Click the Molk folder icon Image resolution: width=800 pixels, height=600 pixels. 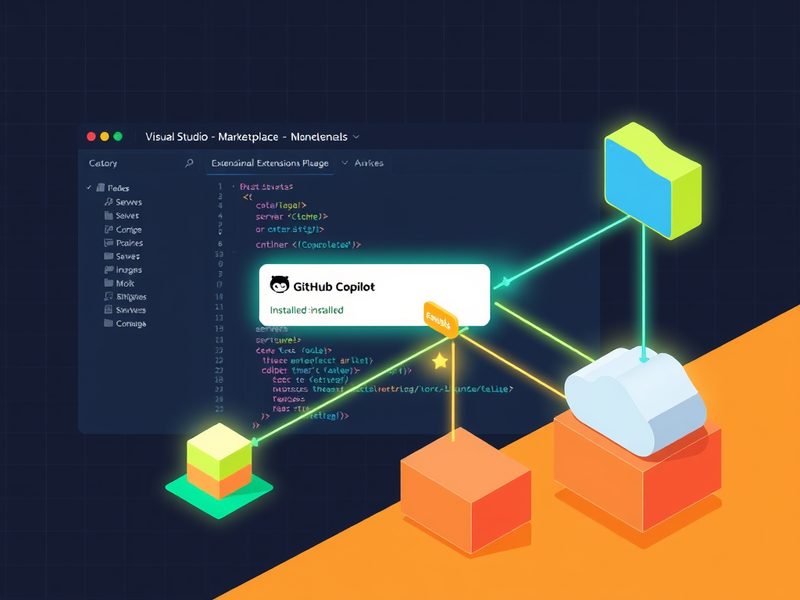pyautogui.click(x=109, y=283)
